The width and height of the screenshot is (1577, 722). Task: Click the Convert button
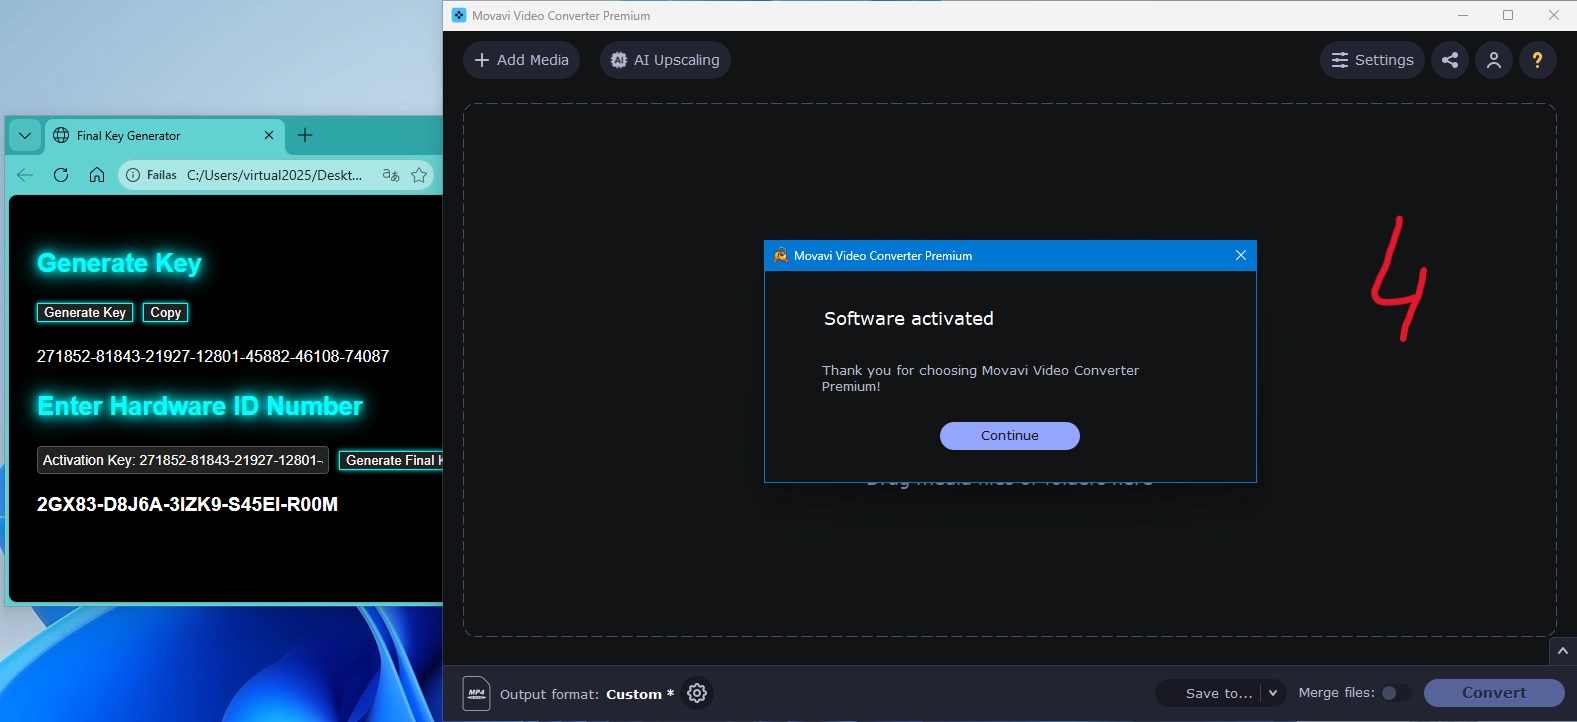[x=1494, y=693]
